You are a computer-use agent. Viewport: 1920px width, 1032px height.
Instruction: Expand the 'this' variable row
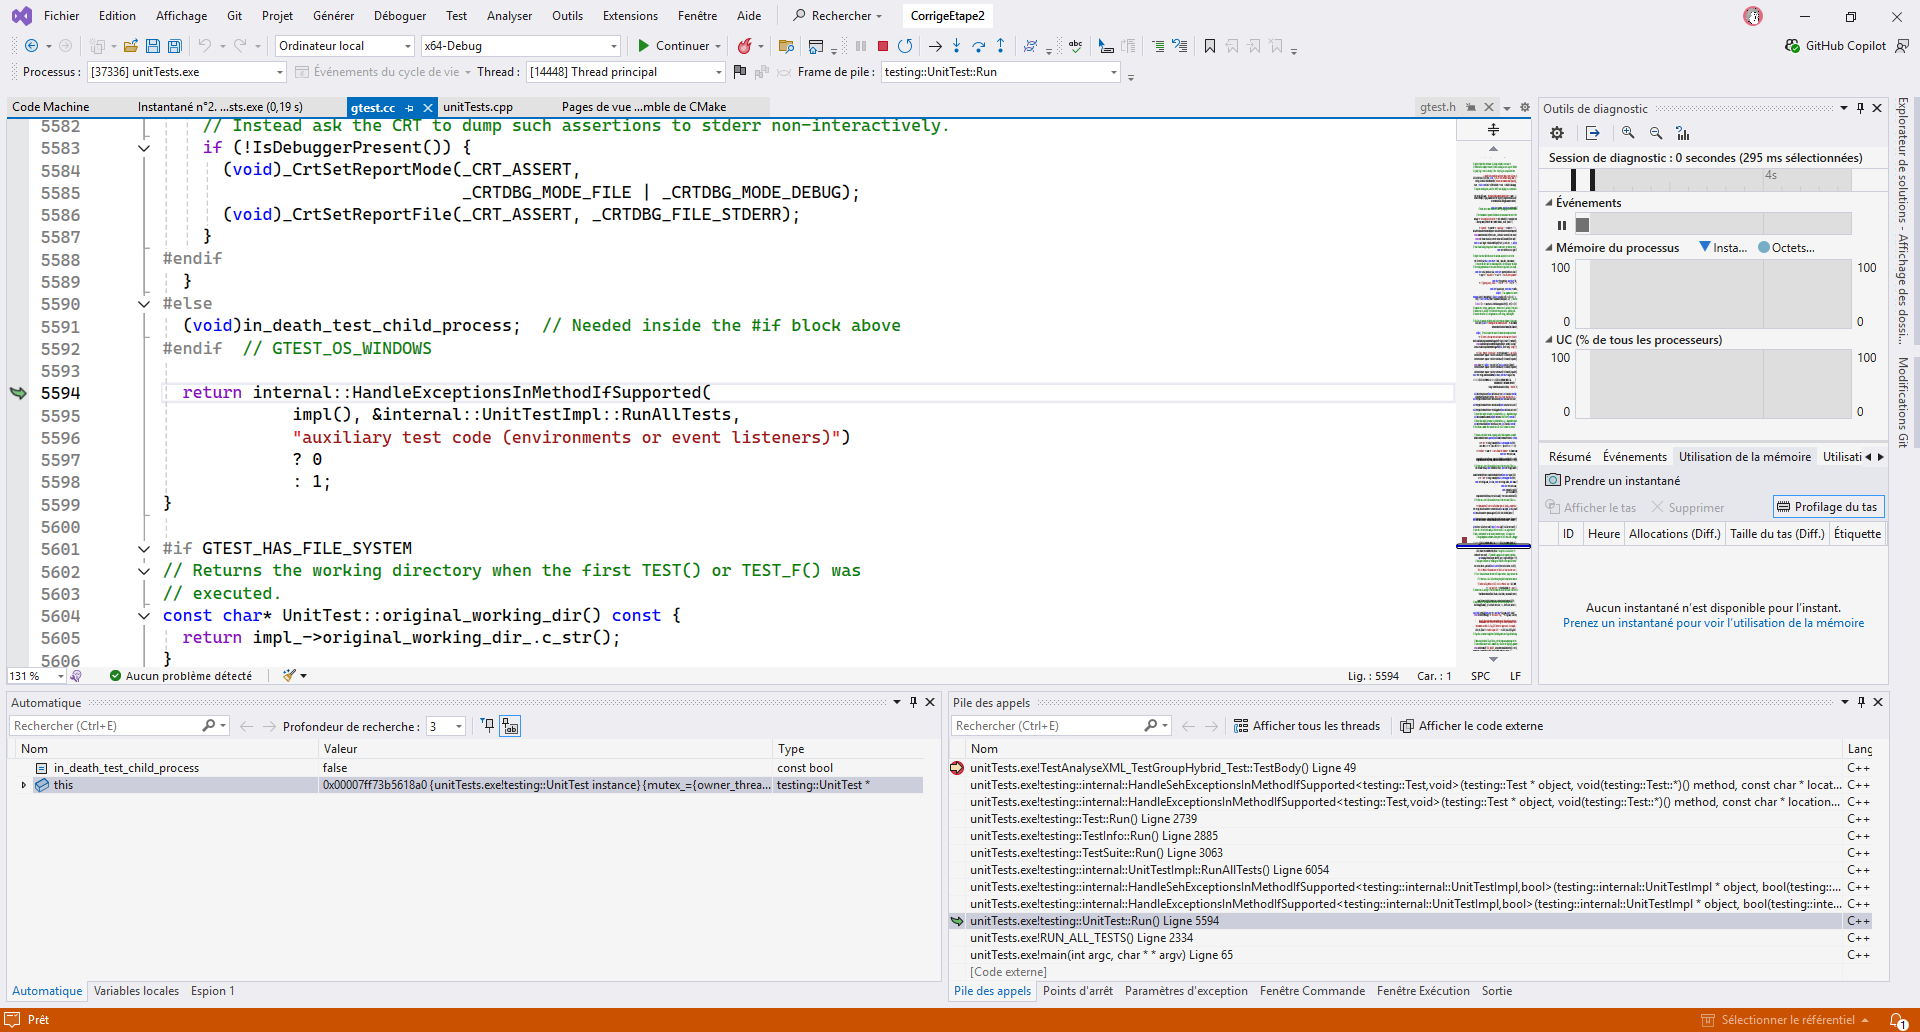tap(24, 785)
